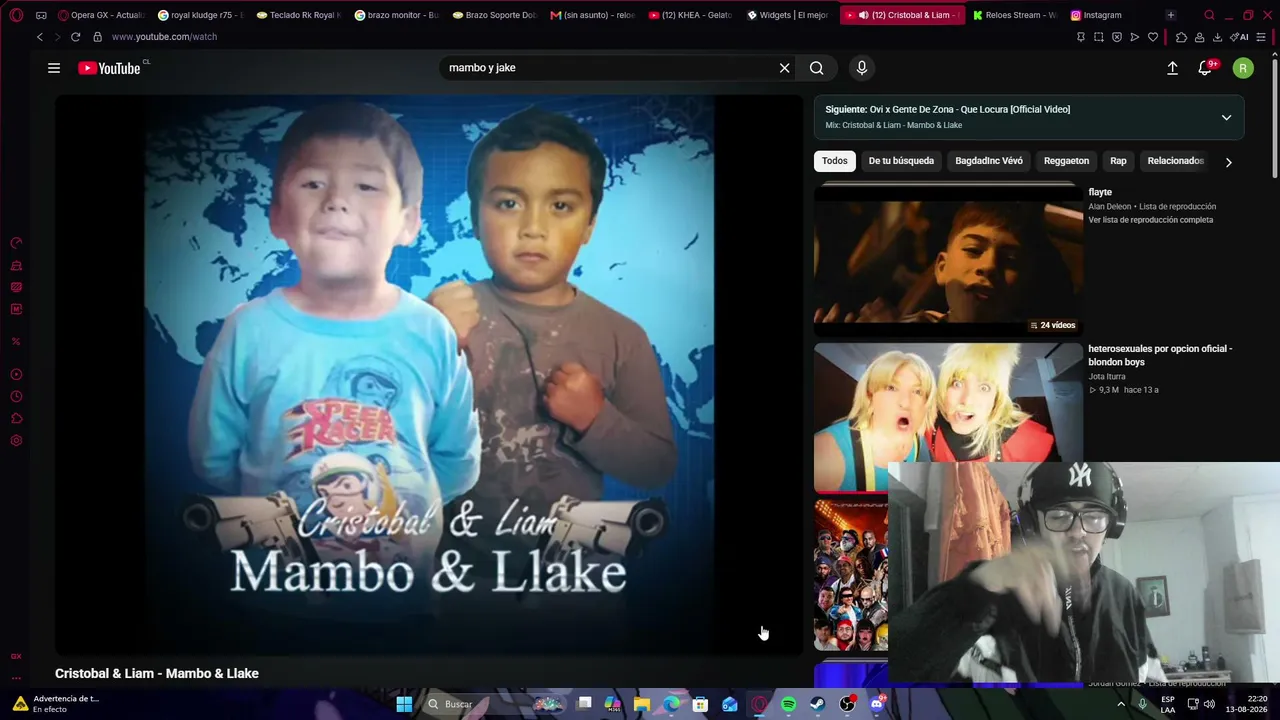Click the browser back arrow
The image size is (1280, 720).
[40, 37]
